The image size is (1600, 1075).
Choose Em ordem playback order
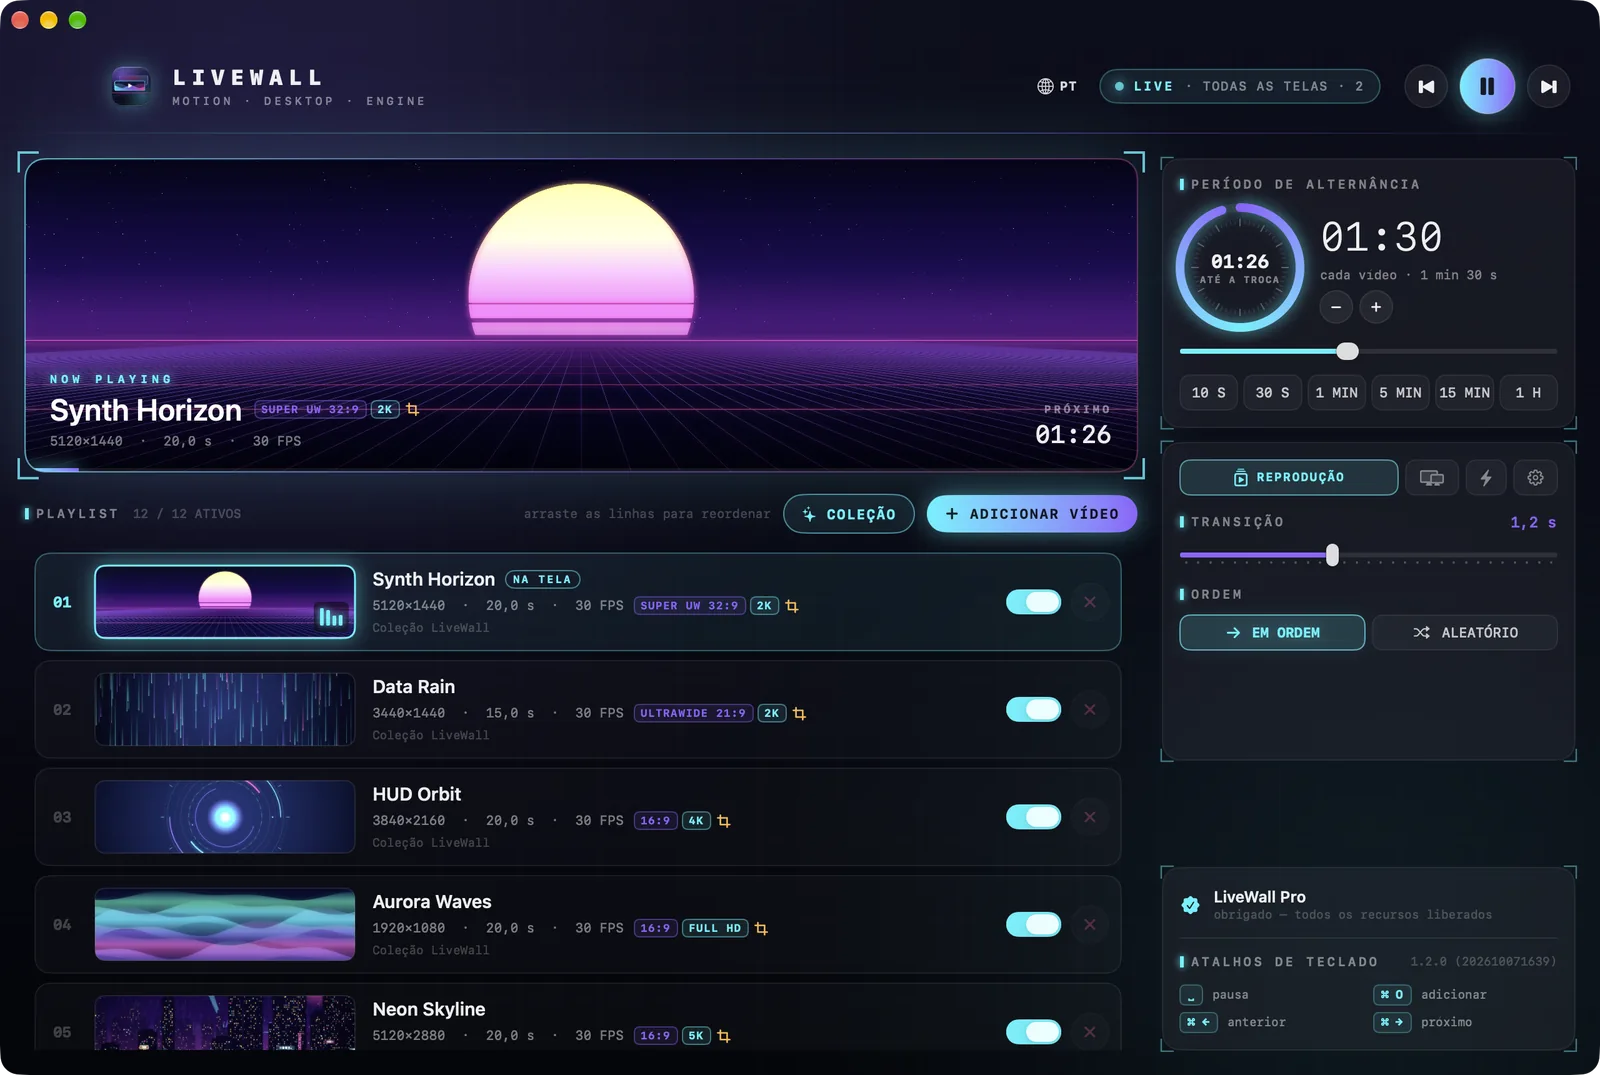(x=1272, y=633)
